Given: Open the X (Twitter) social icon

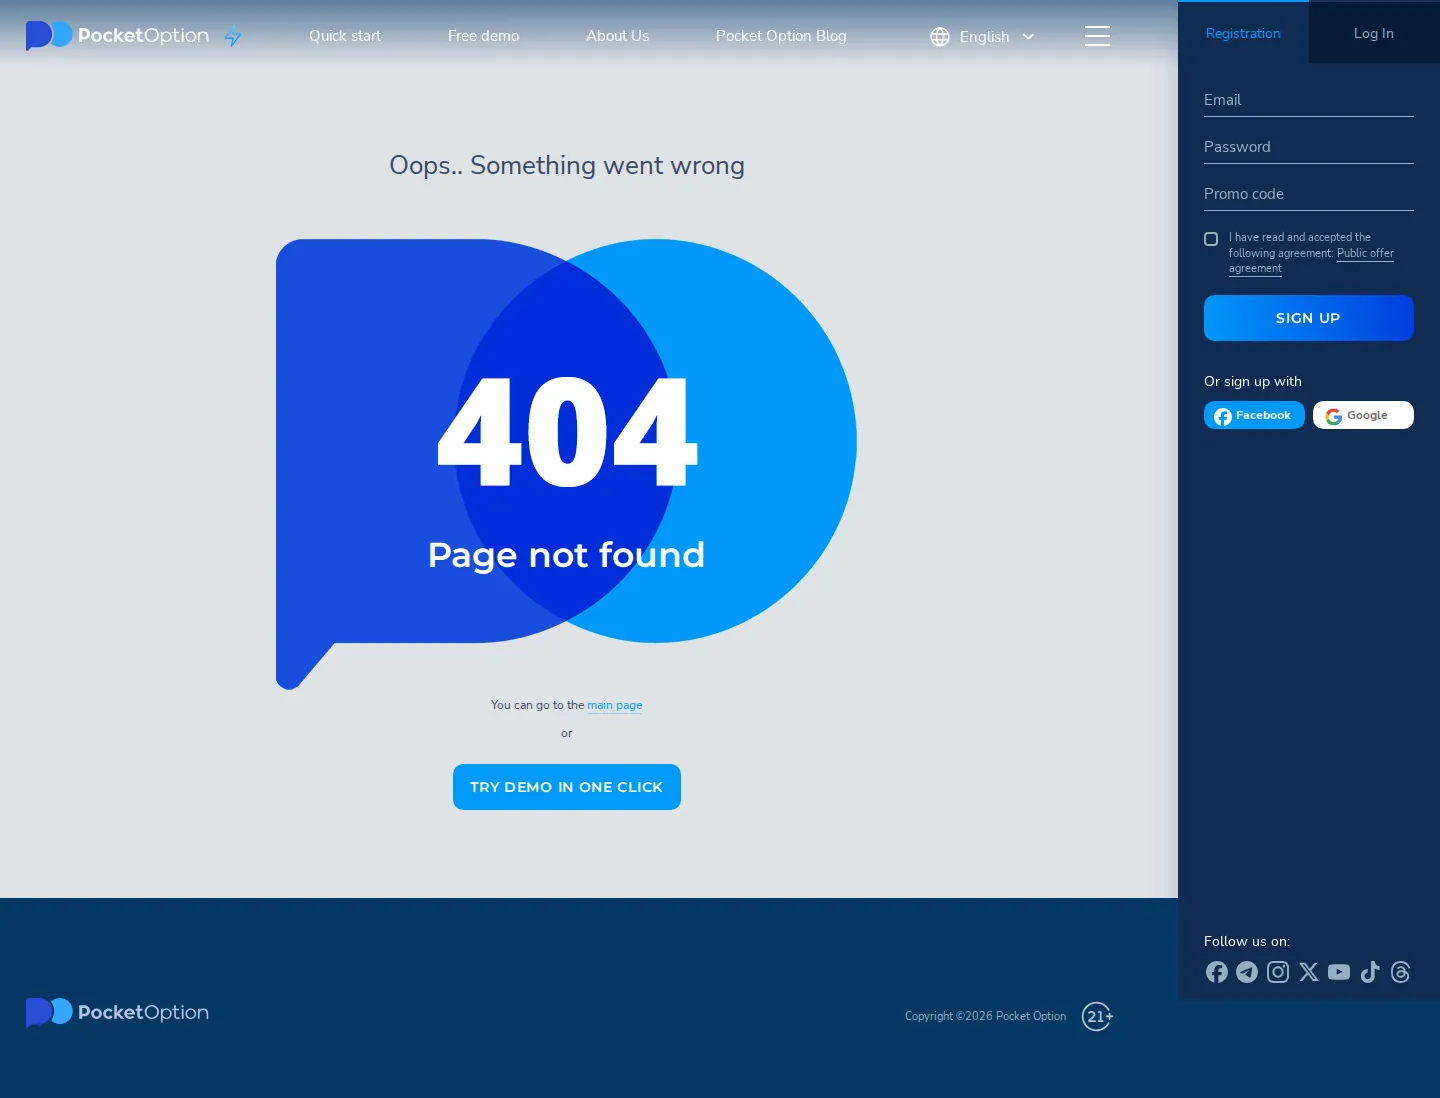Looking at the screenshot, I should (1309, 972).
